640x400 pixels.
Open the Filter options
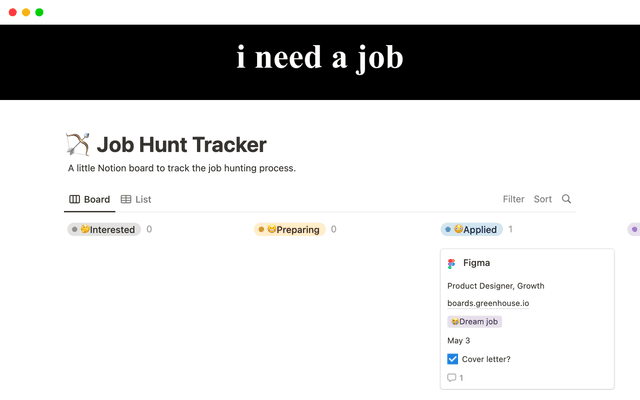coord(513,199)
